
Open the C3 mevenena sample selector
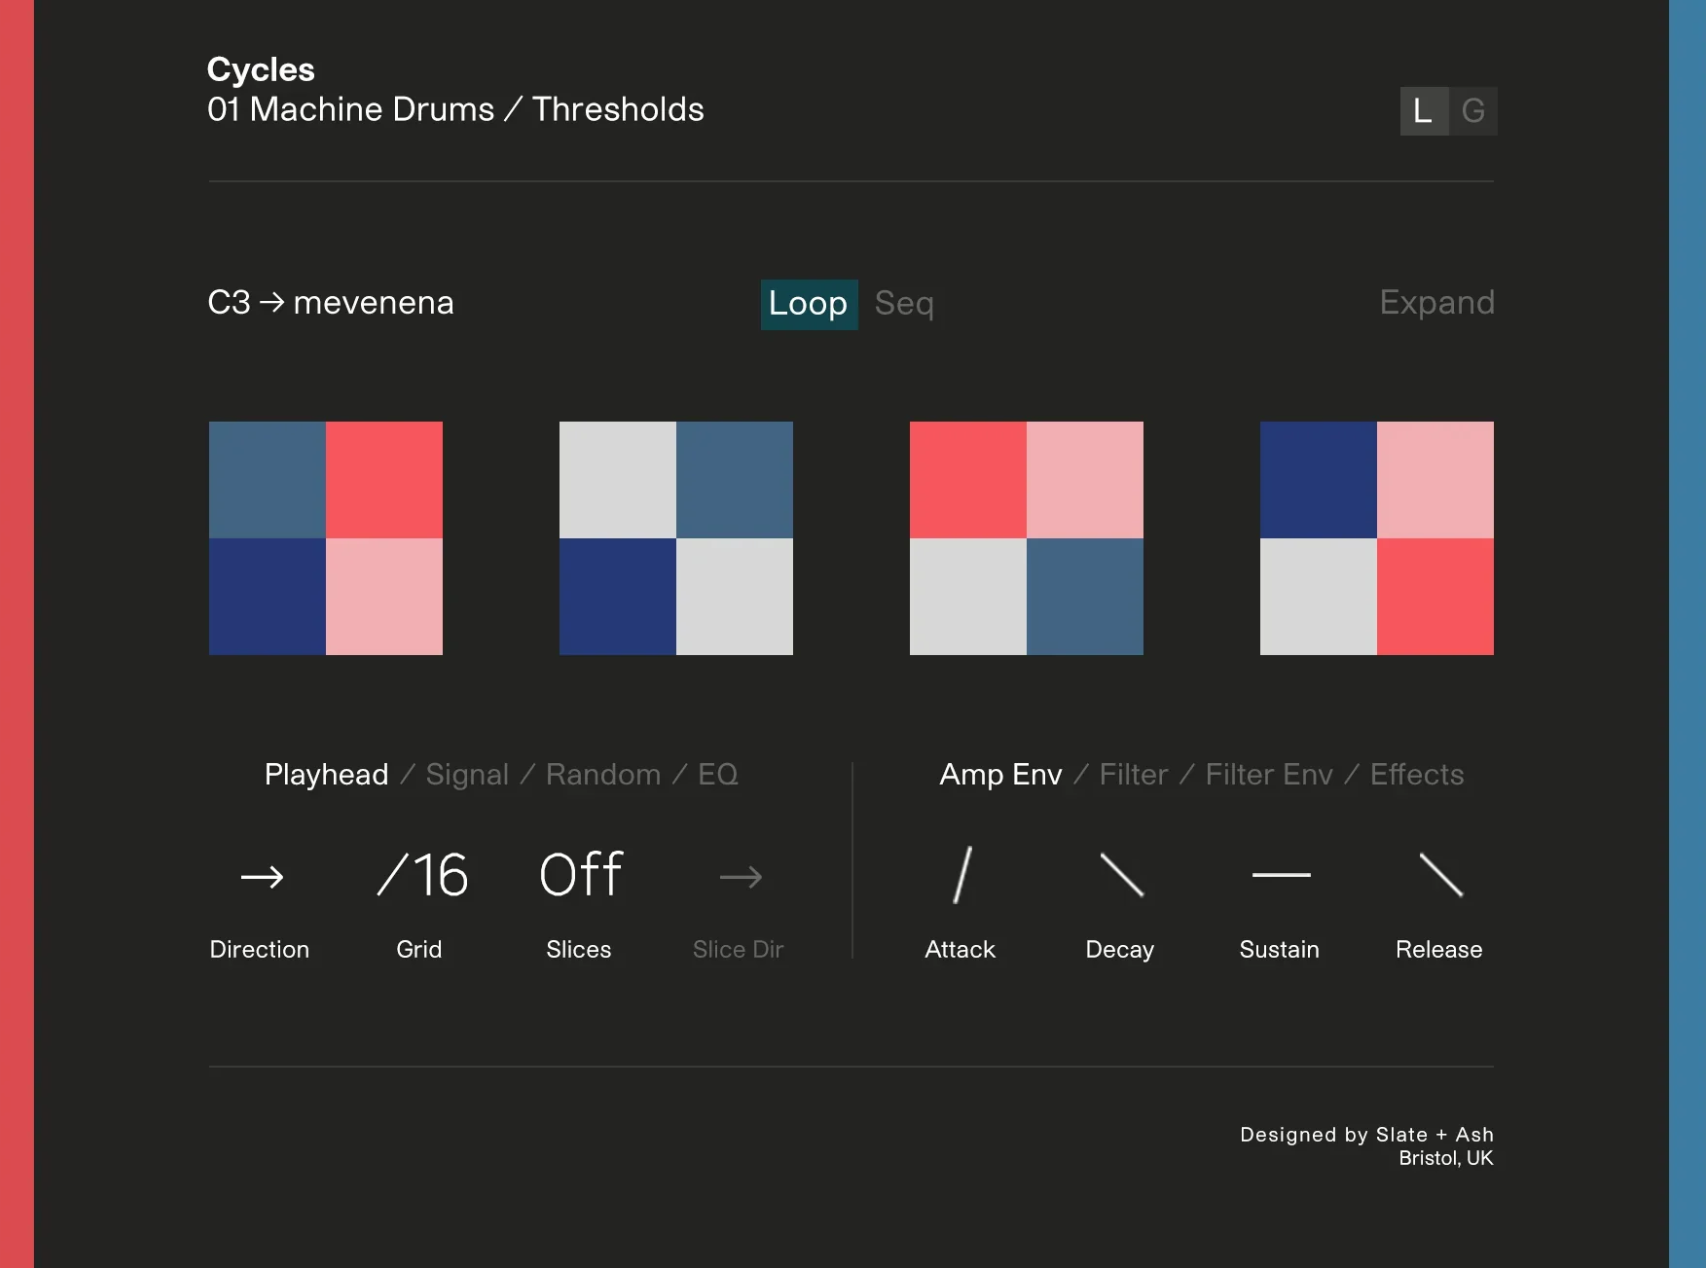(331, 302)
